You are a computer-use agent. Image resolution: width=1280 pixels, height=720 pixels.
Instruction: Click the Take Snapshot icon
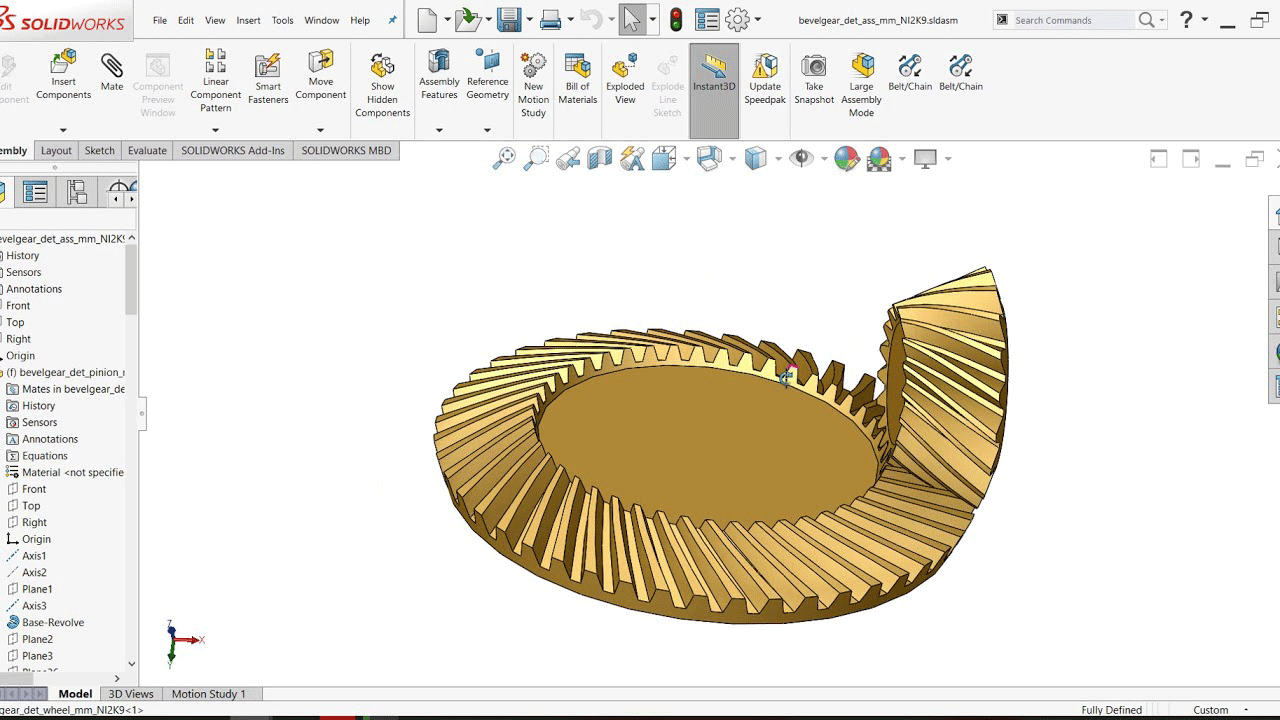(814, 78)
